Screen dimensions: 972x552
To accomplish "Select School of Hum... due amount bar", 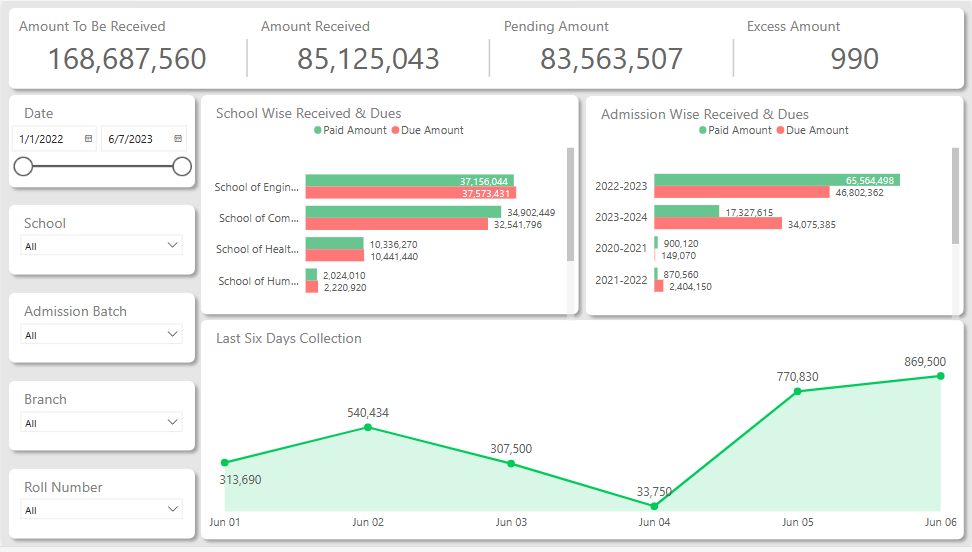I will click(312, 287).
